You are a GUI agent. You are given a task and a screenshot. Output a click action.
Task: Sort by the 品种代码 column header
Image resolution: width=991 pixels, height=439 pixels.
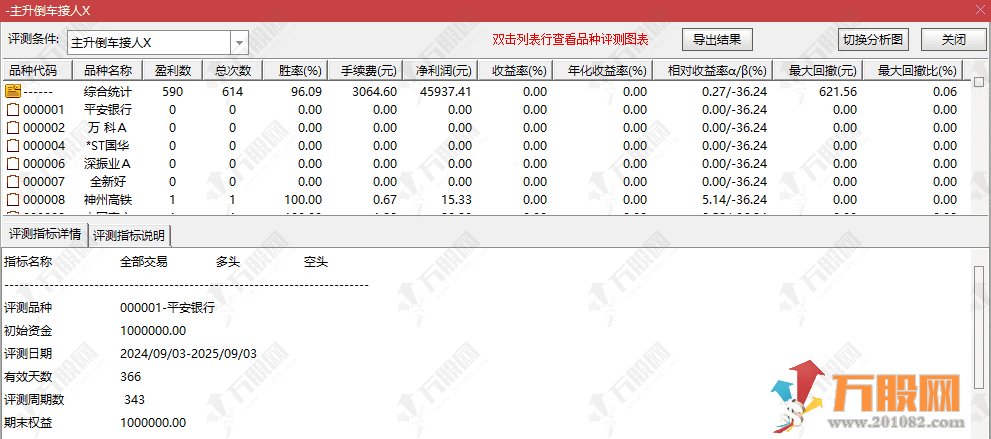pyautogui.click(x=39, y=69)
